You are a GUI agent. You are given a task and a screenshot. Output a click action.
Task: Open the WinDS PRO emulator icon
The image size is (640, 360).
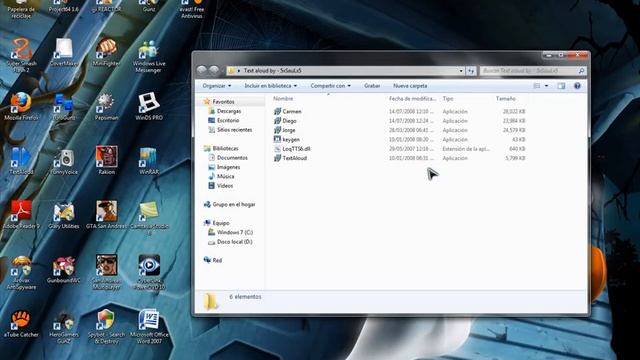[x=149, y=106]
